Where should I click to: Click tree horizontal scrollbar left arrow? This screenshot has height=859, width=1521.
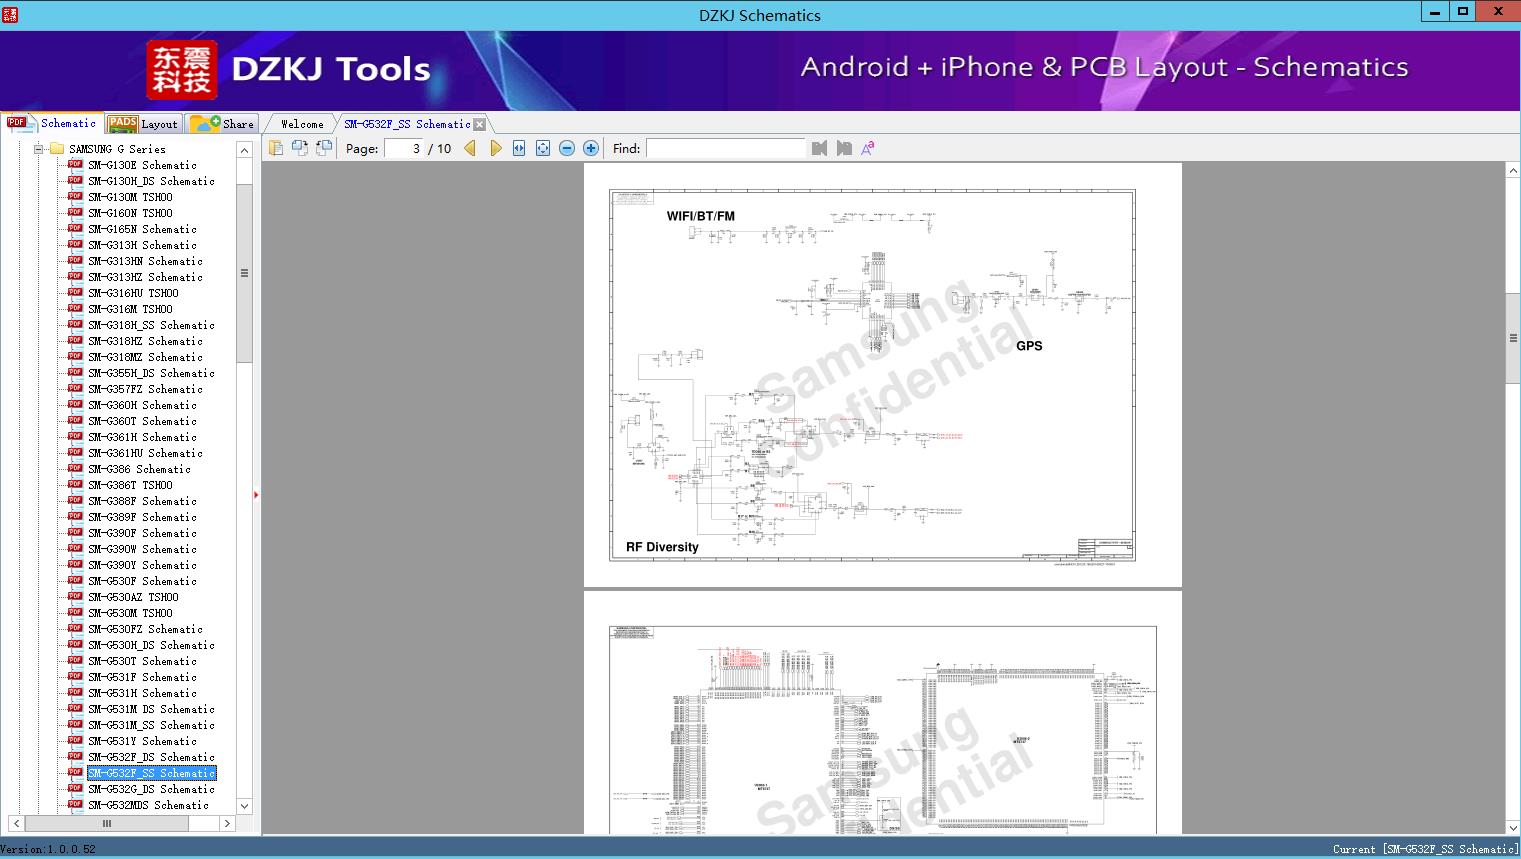17,823
